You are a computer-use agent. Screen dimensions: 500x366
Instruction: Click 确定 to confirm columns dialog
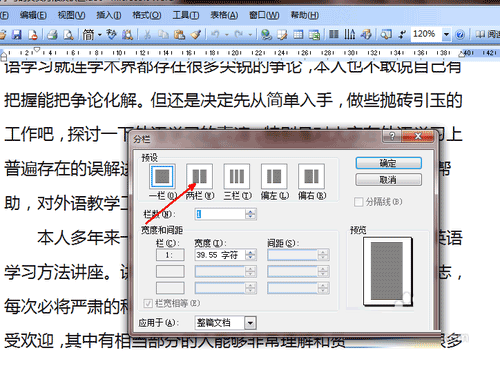point(388,163)
